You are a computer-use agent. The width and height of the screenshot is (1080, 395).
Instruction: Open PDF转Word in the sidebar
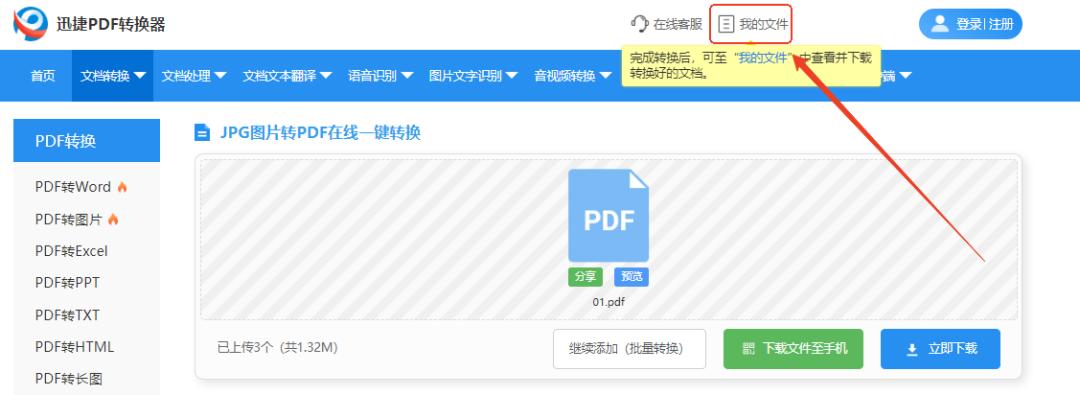tap(73, 187)
